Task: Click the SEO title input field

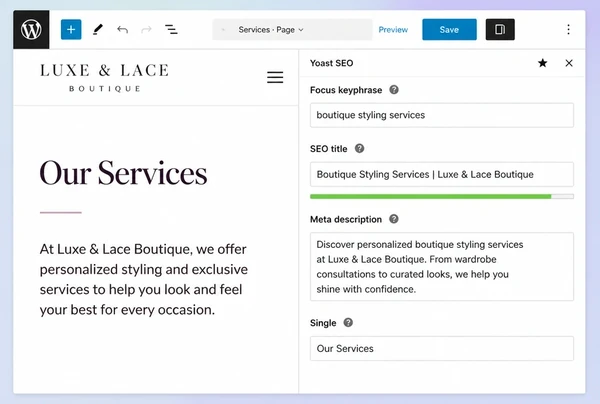Action: tap(442, 174)
